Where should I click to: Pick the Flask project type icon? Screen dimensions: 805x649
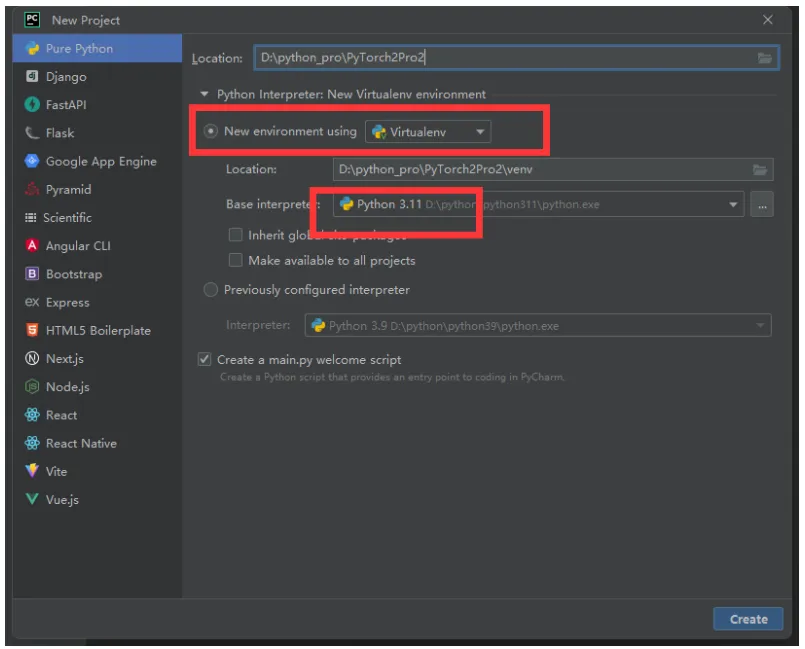pyautogui.click(x=32, y=133)
